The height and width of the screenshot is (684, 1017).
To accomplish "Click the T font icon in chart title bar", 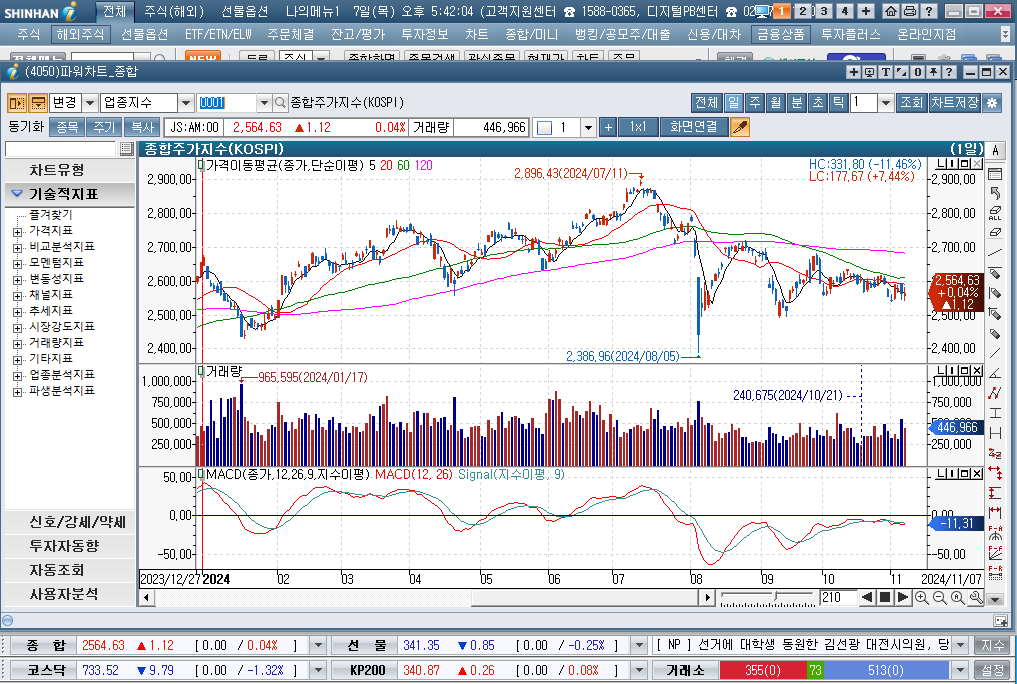I will (x=885, y=72).
